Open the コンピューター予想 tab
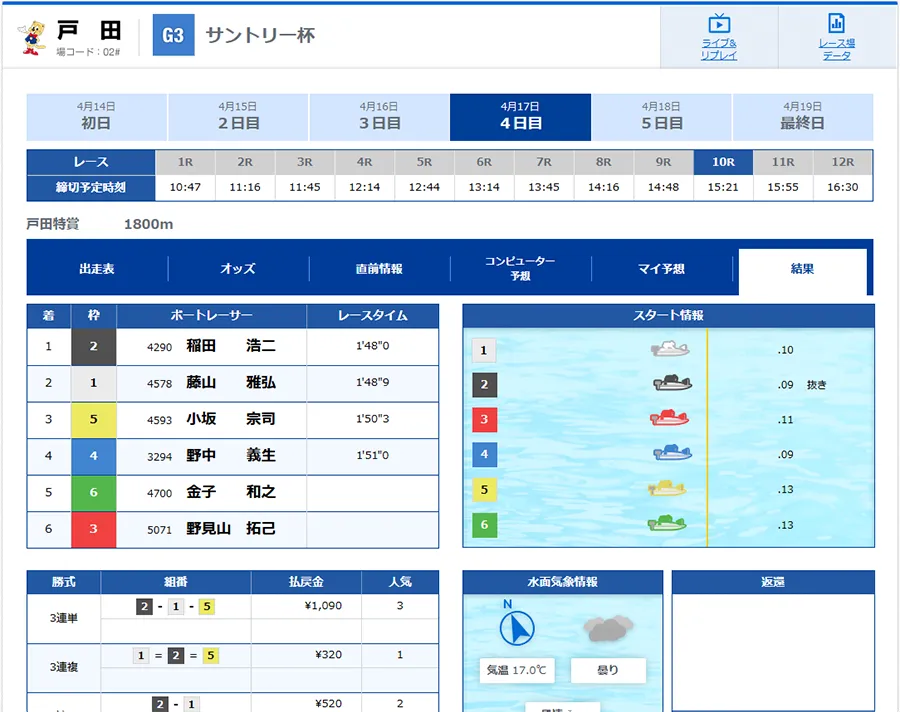This screenshot has width=900, height=712. pyautogui.click(x=520, y=269)
